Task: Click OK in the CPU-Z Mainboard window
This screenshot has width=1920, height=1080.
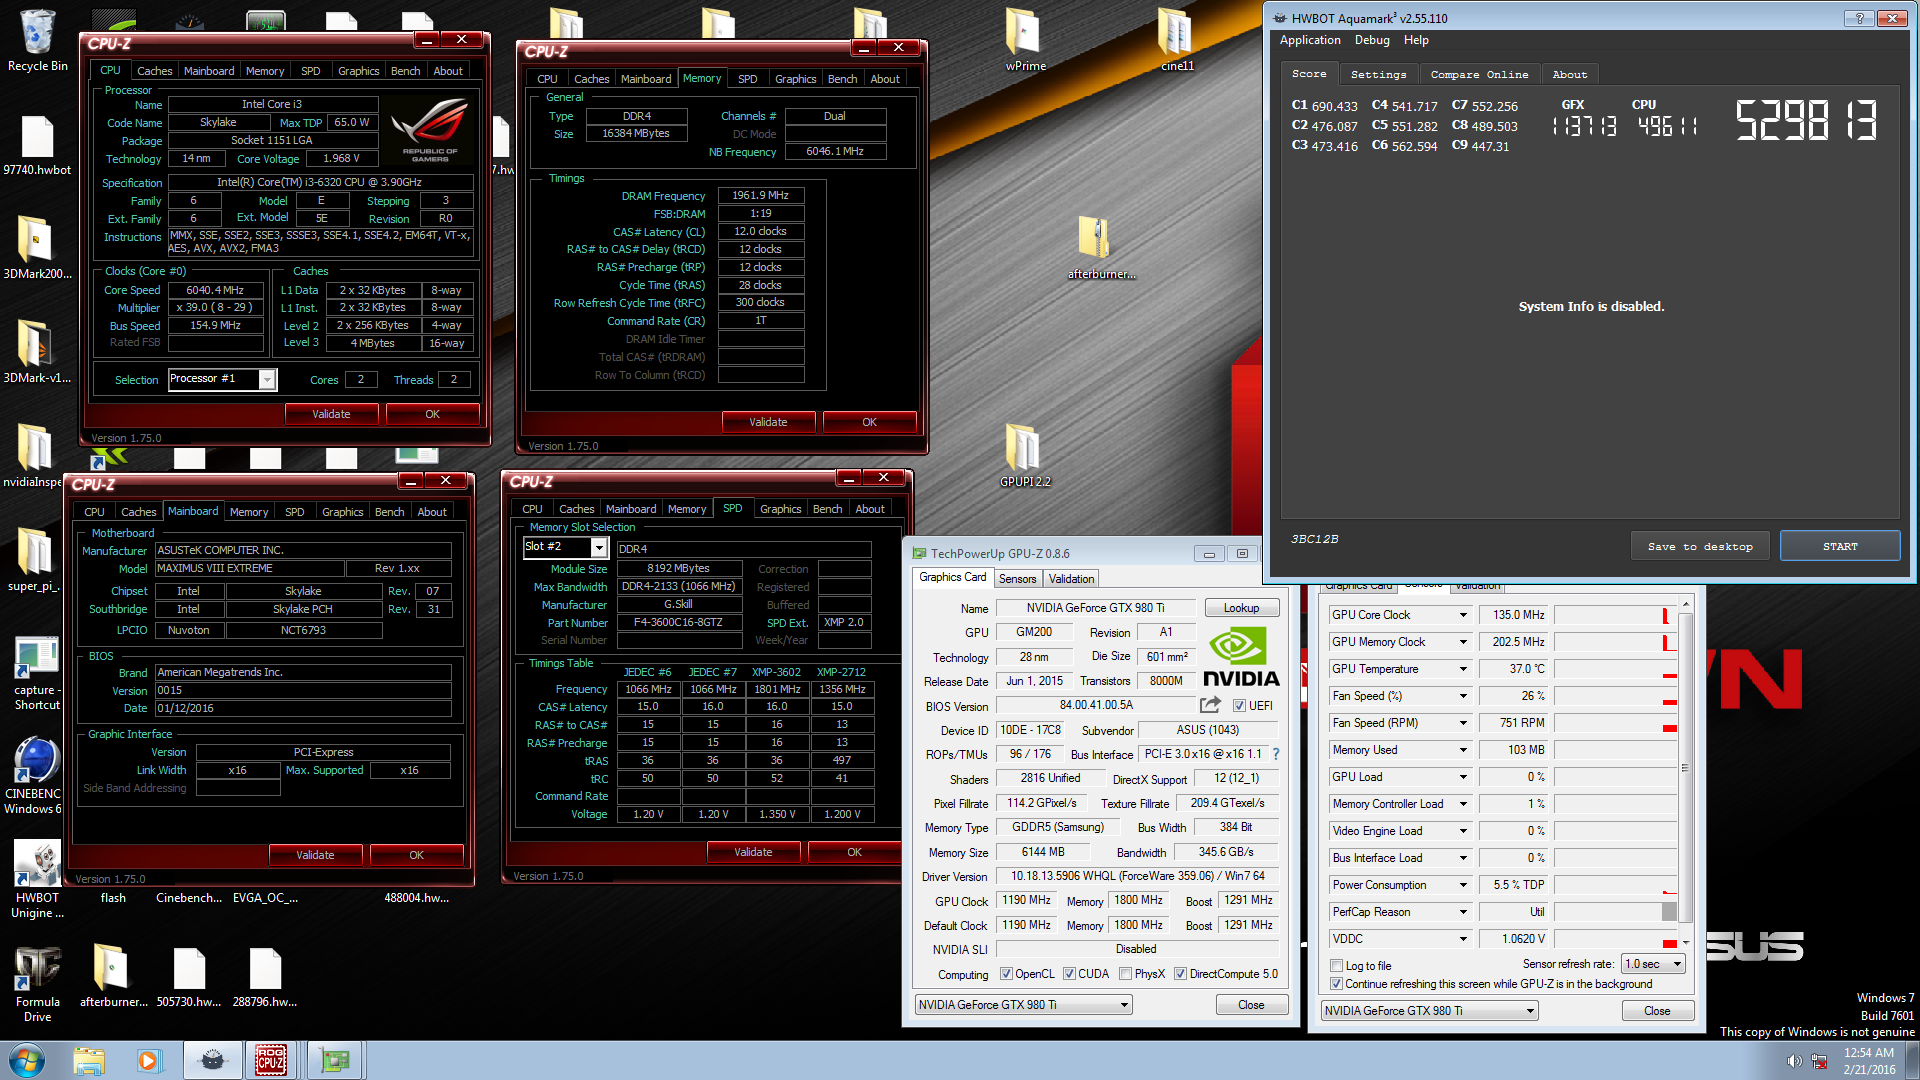Action: 416,855
